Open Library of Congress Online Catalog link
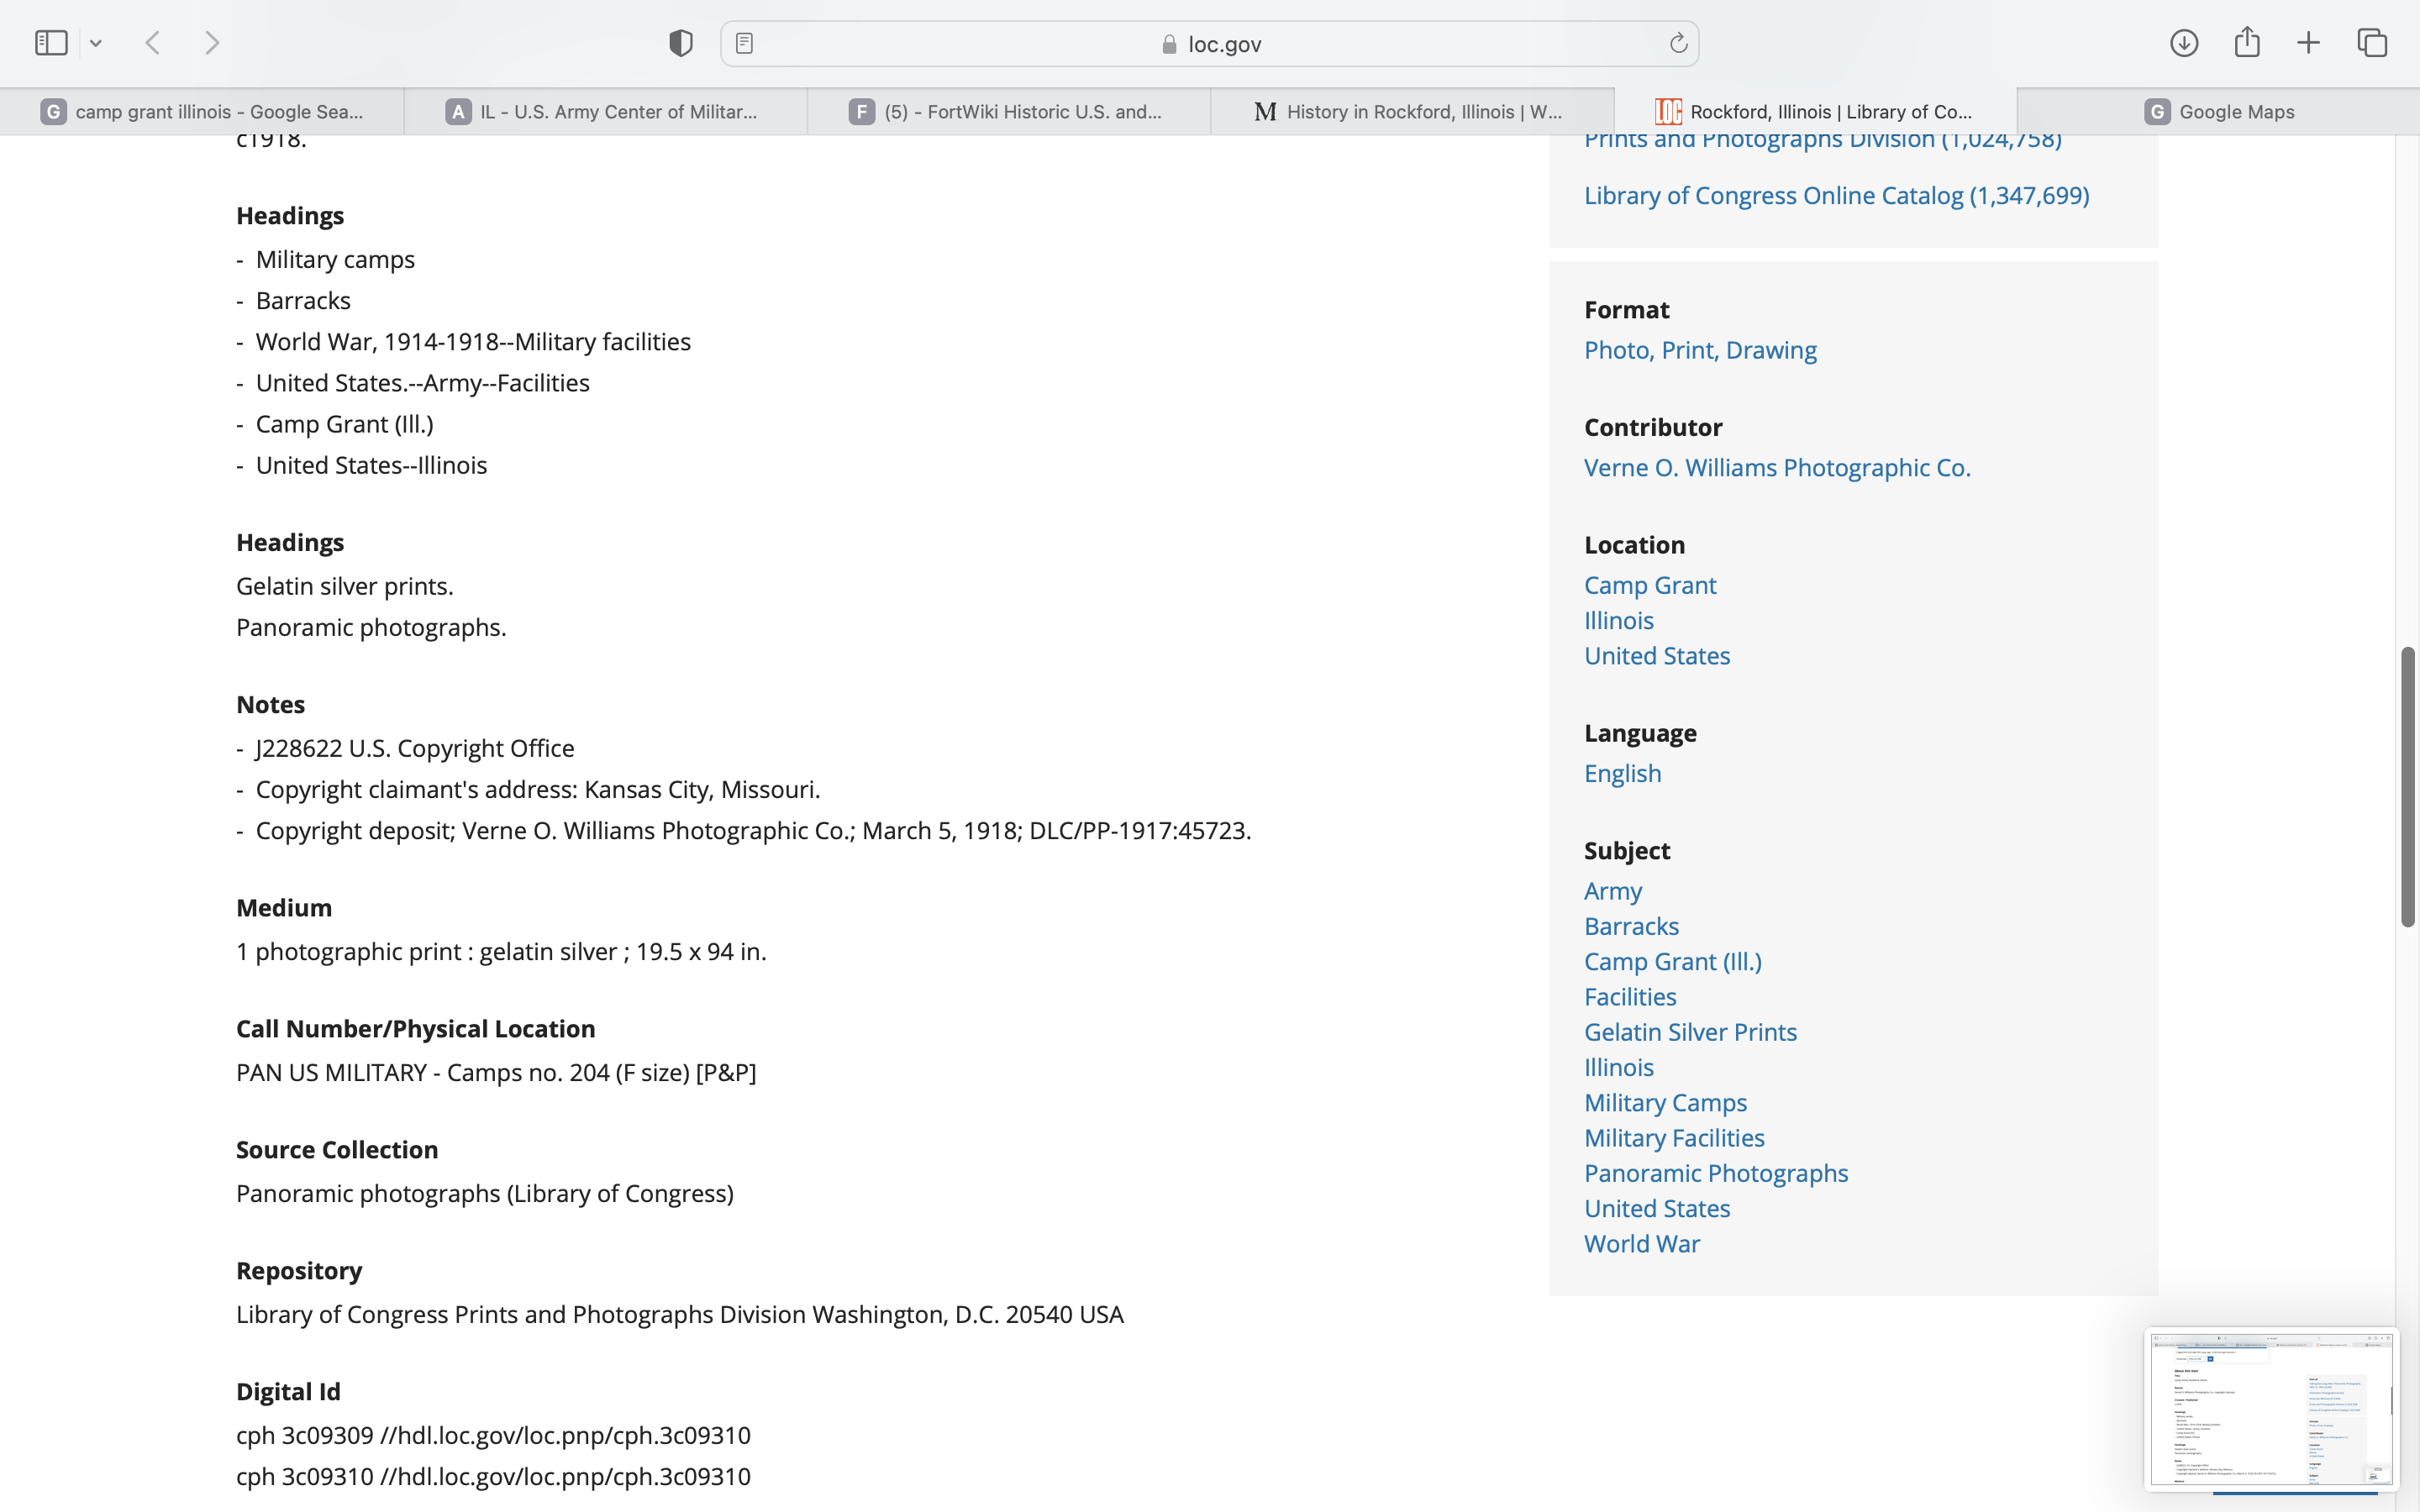2420x1512 pixels. click(1836, 196)
